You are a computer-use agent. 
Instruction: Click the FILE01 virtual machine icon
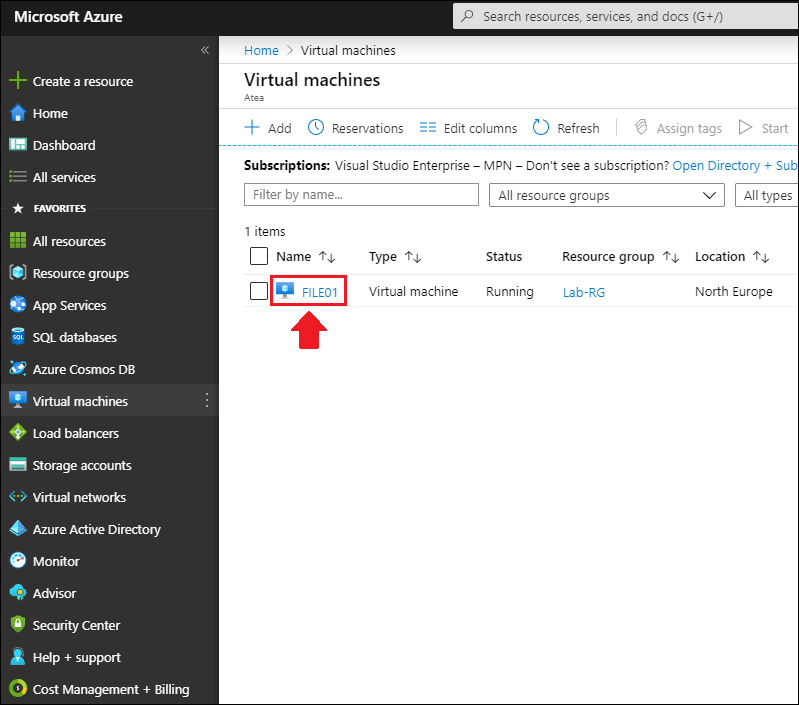coord(285,291)
